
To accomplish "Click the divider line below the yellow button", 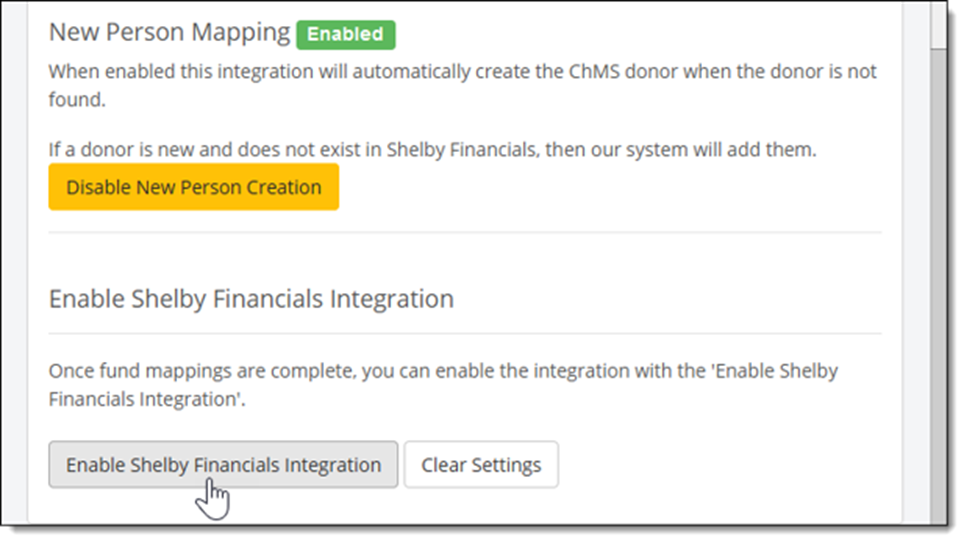I will tap(465, 232).
